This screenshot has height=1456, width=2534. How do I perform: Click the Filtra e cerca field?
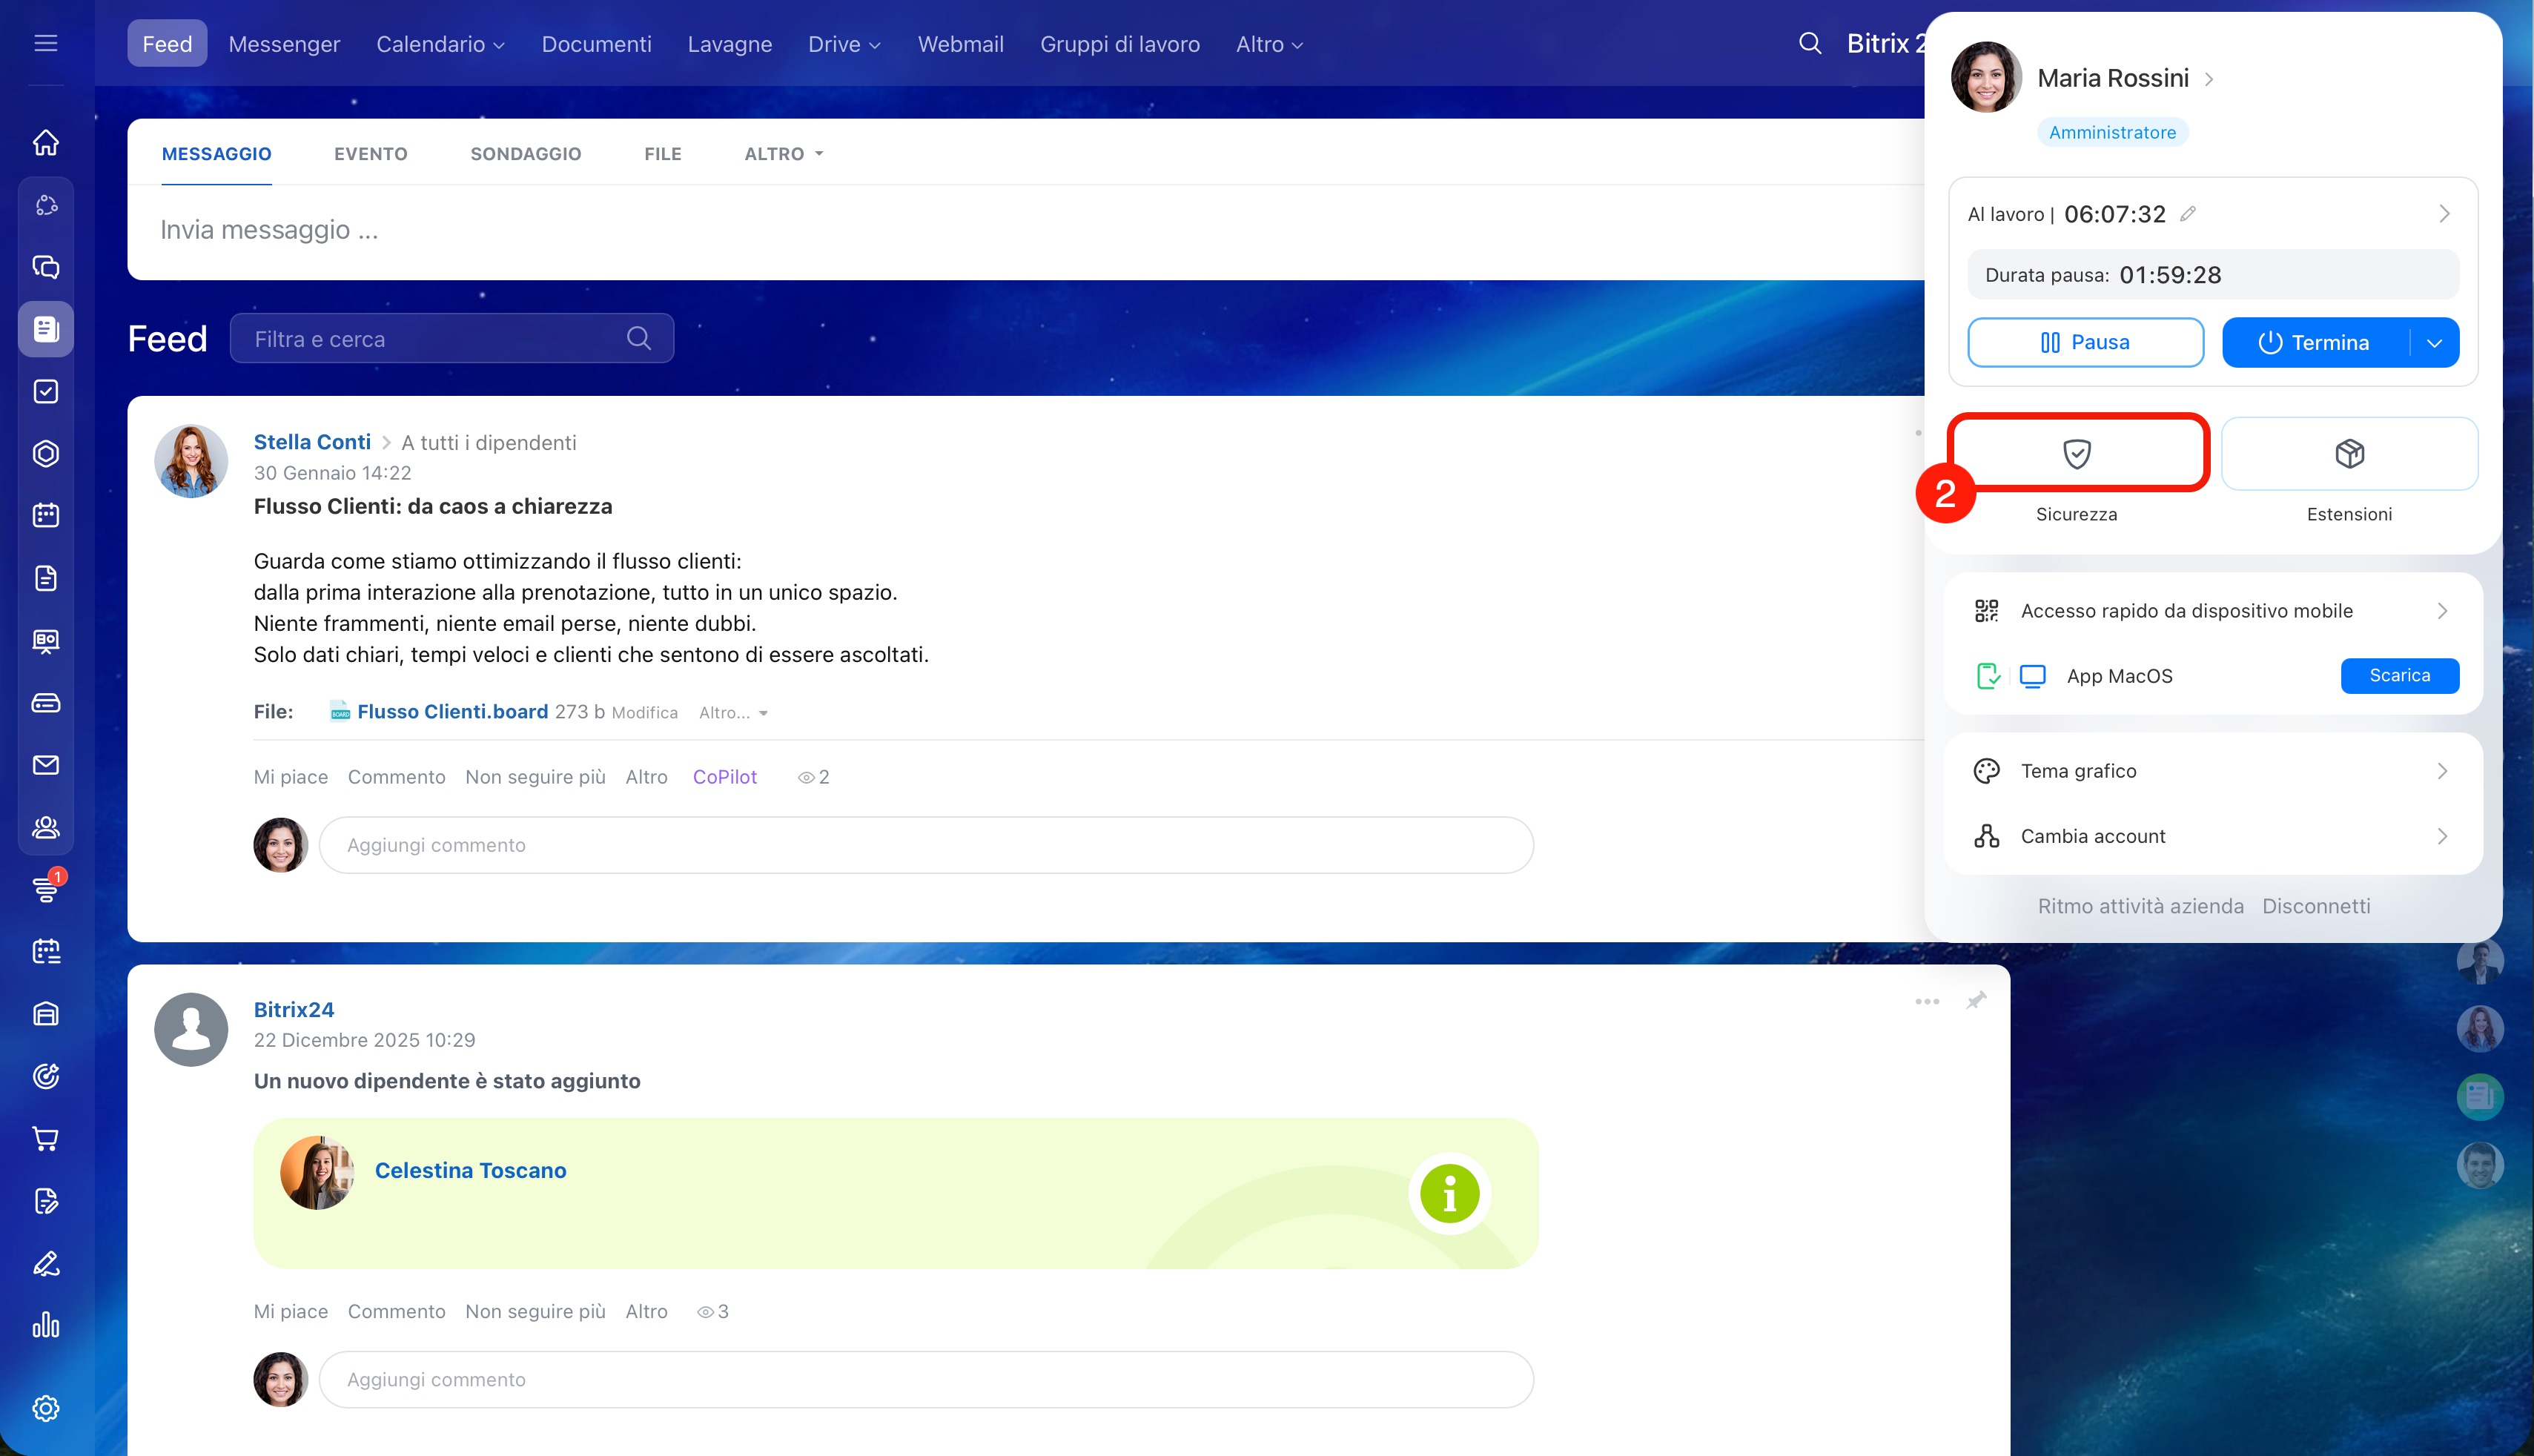(x=430, y=339)
